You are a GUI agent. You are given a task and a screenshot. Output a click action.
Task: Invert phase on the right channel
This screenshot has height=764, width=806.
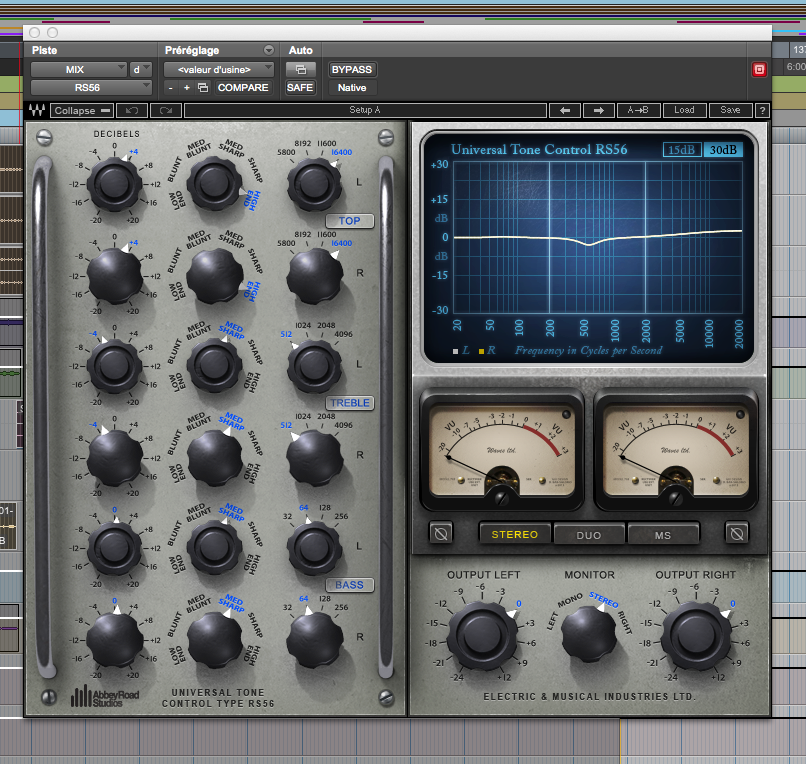[x=737, y=534]
